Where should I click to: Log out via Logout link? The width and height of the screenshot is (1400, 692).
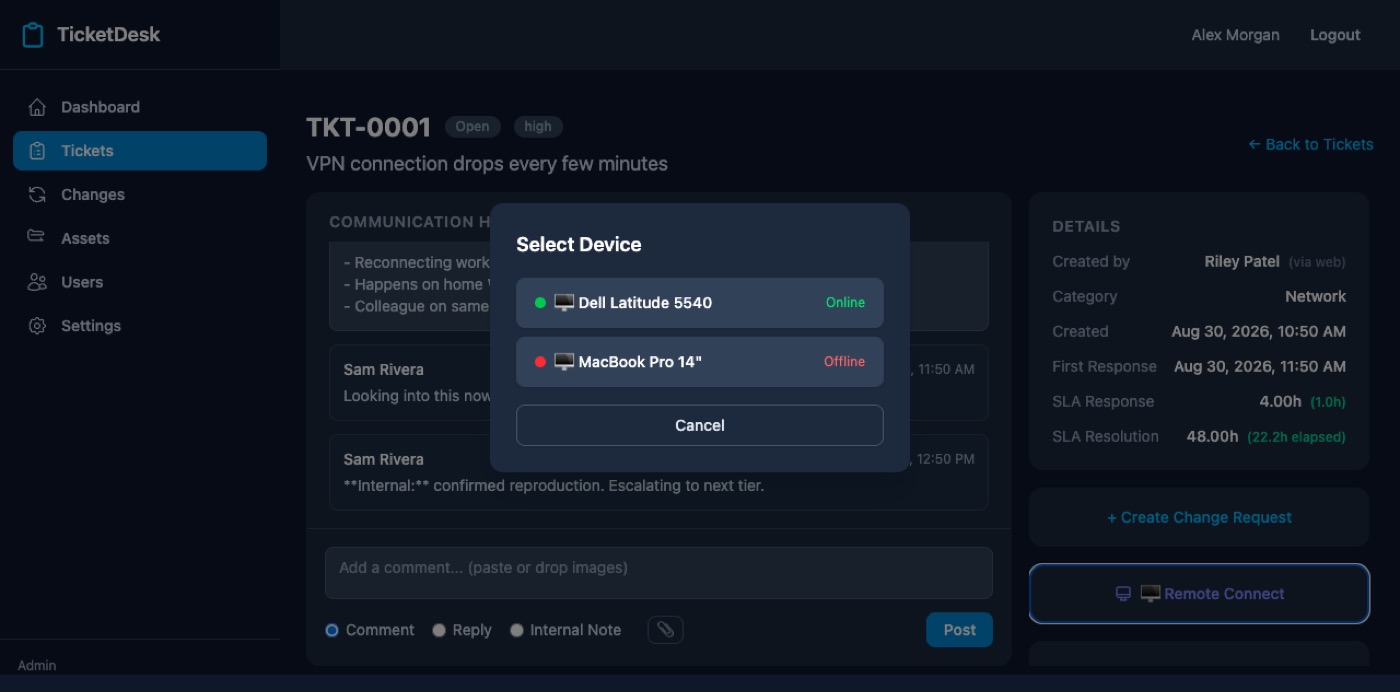[1335, 35]
